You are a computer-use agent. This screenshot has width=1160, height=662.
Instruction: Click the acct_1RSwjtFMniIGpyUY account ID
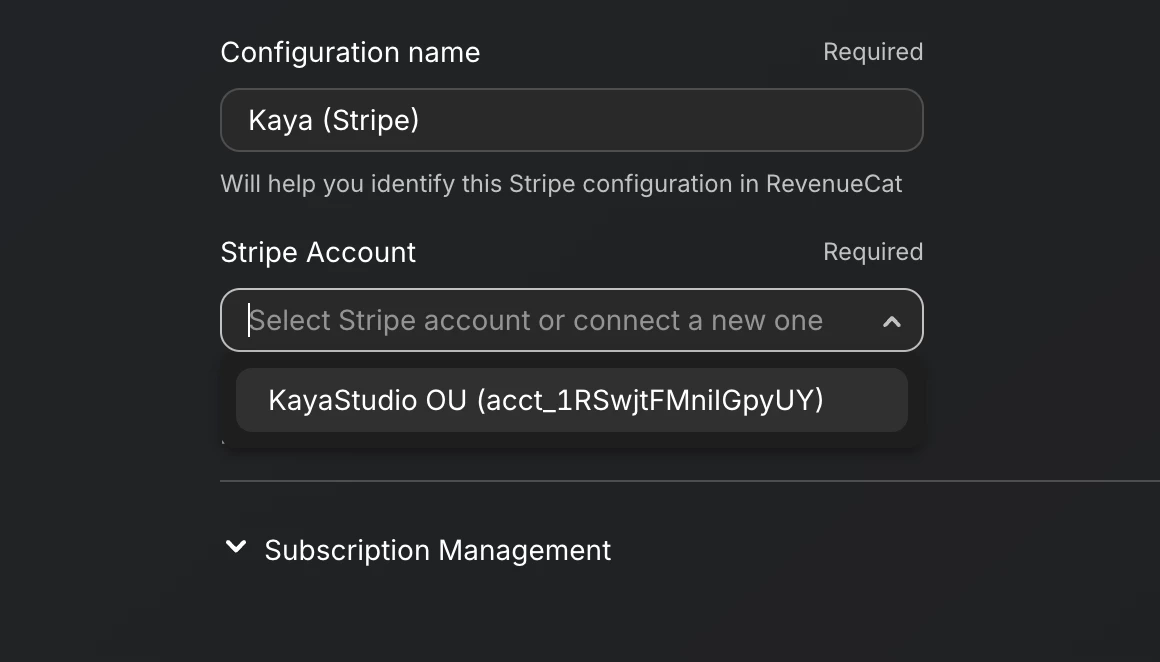pyautogui.click(x=650, y=400)
